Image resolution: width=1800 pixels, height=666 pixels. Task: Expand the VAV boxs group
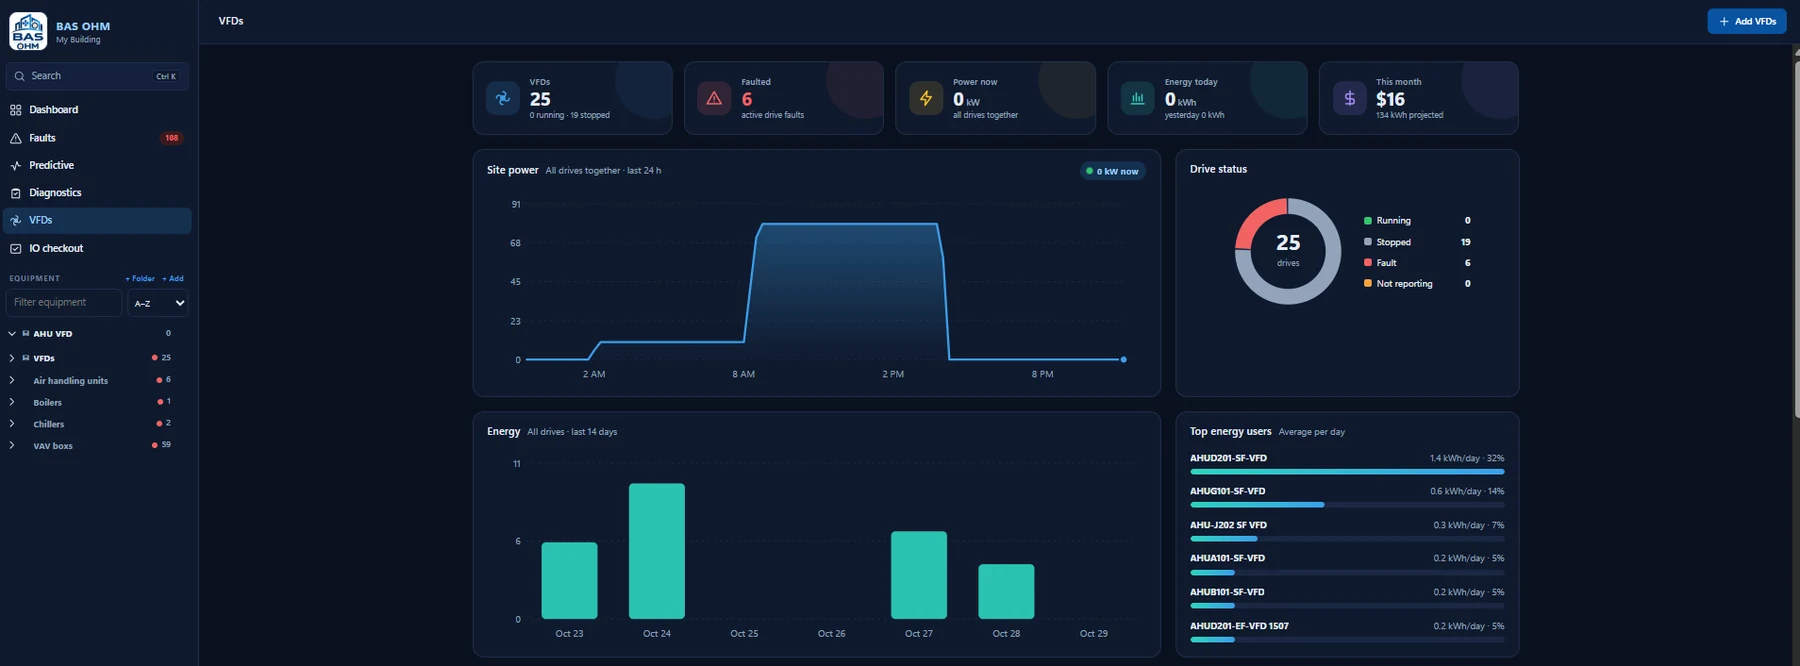pyautogui.click(x=12, y=445)
